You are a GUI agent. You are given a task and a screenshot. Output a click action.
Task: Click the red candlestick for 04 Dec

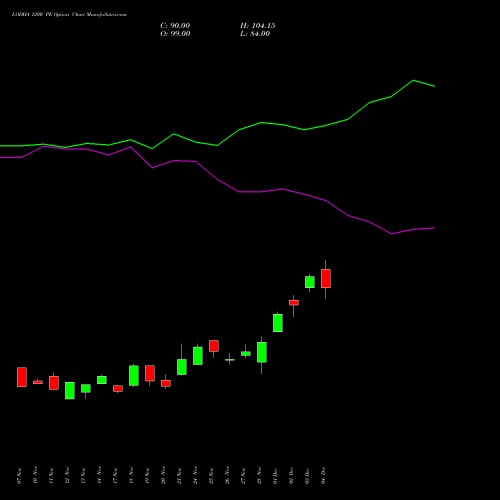tap(326, 279)
